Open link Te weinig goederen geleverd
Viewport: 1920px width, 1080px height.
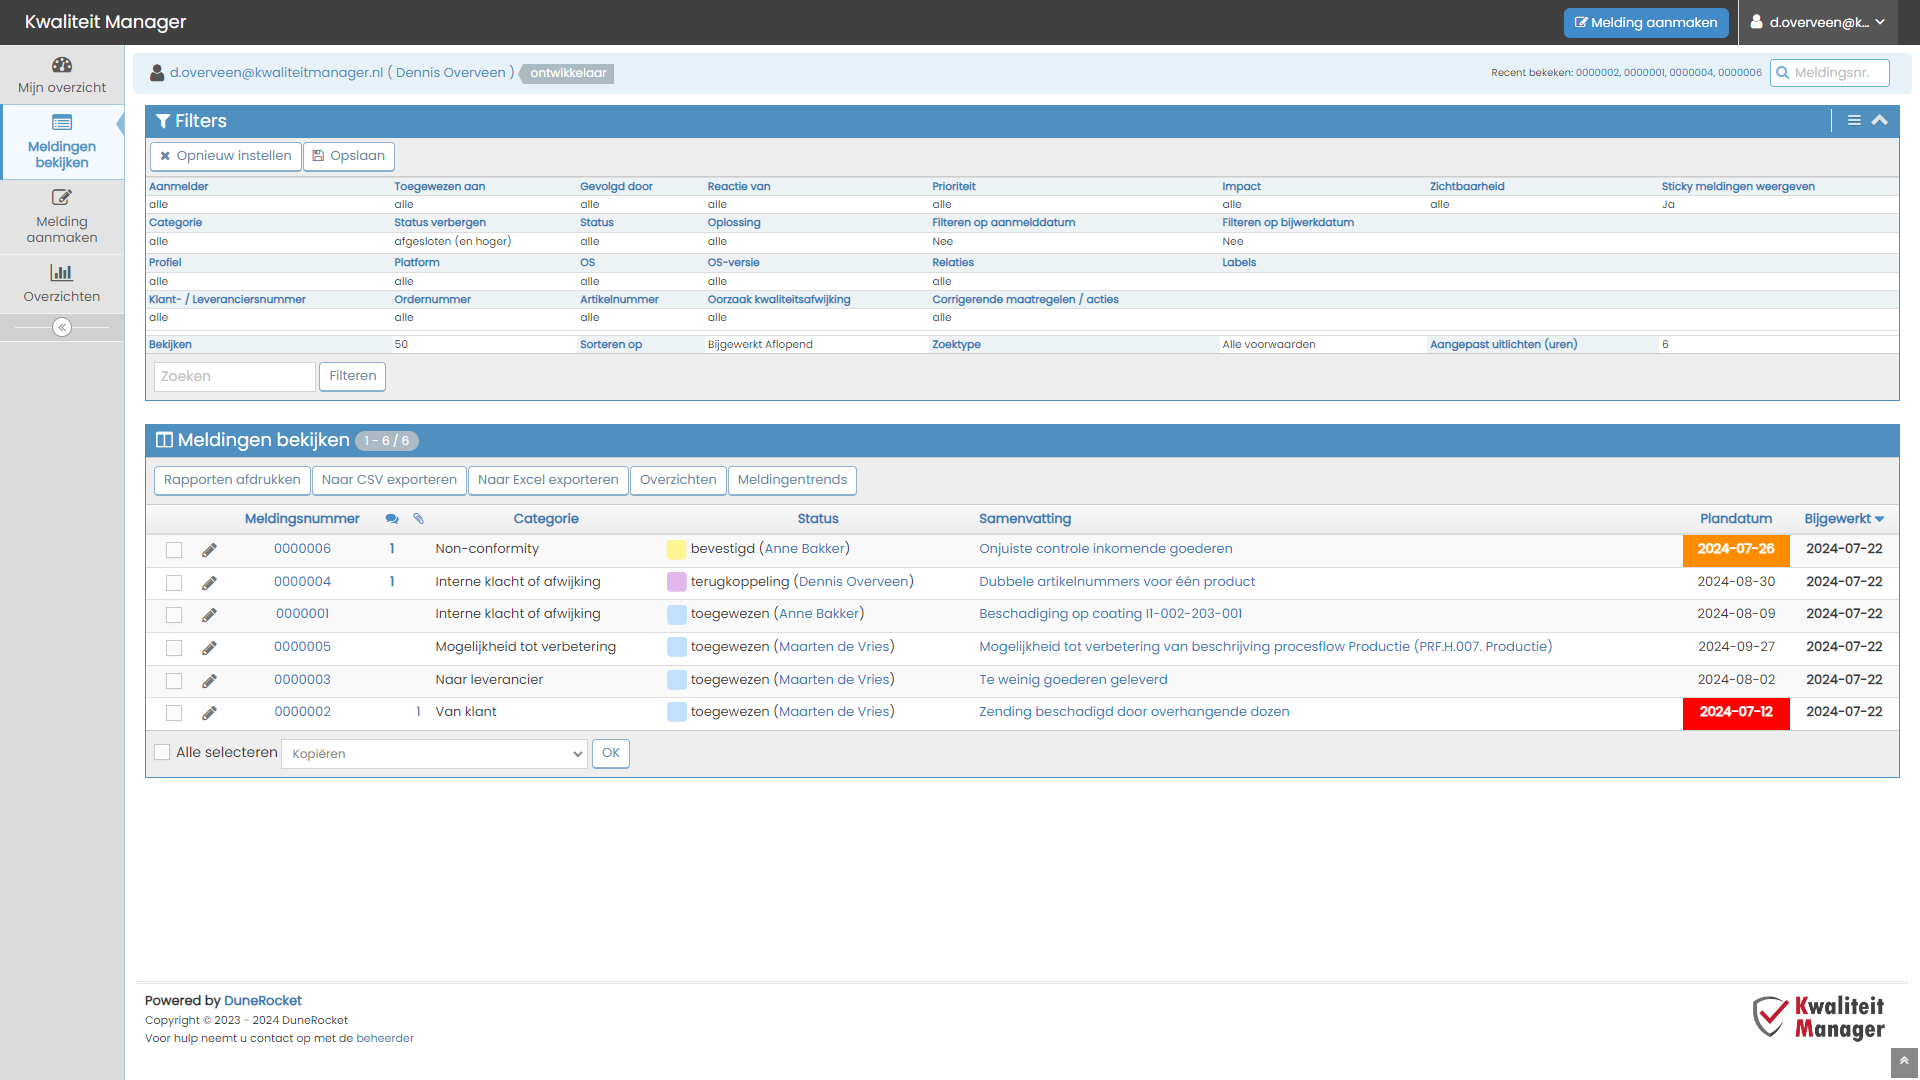coord(1073,680)
